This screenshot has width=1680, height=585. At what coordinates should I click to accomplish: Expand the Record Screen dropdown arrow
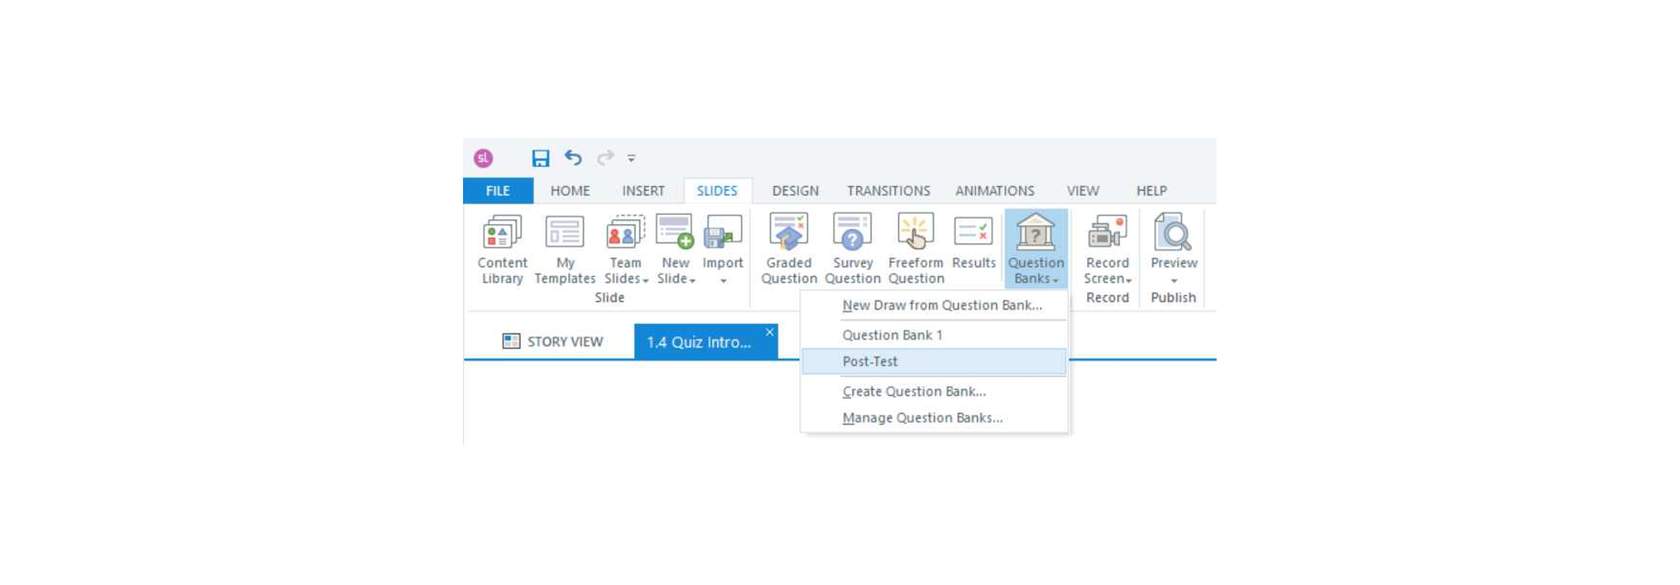[1128, 281]
